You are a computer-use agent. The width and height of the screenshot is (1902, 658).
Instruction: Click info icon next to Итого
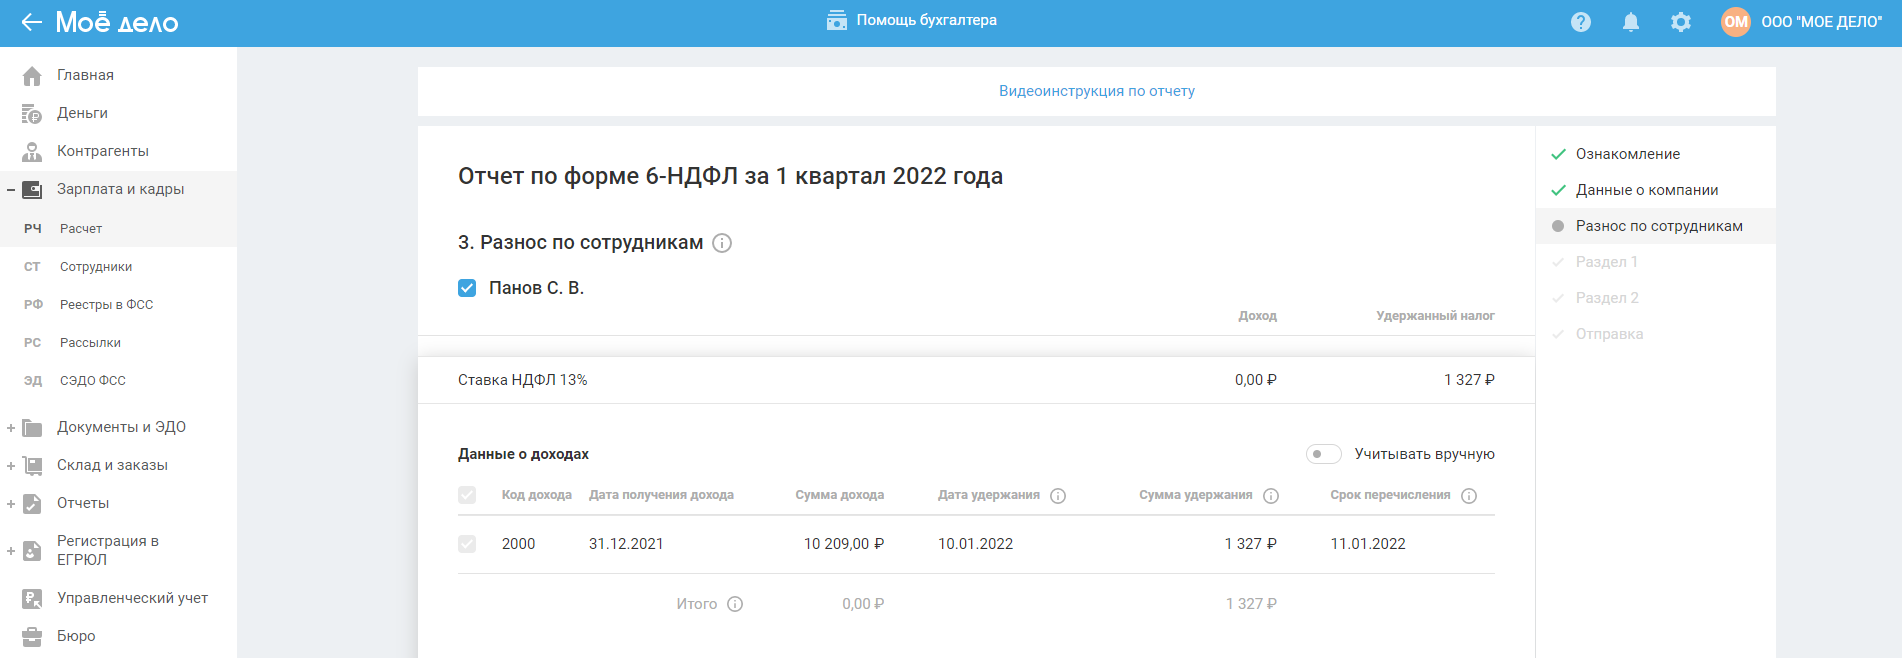click(x=735, y=604)
